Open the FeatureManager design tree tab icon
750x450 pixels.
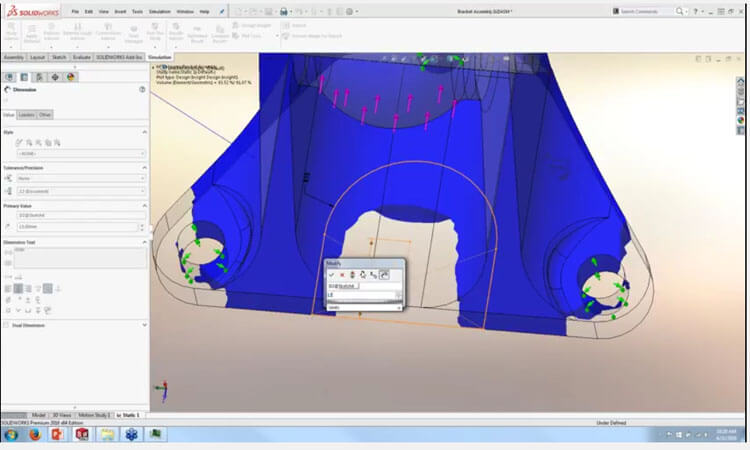click(10, 76)
